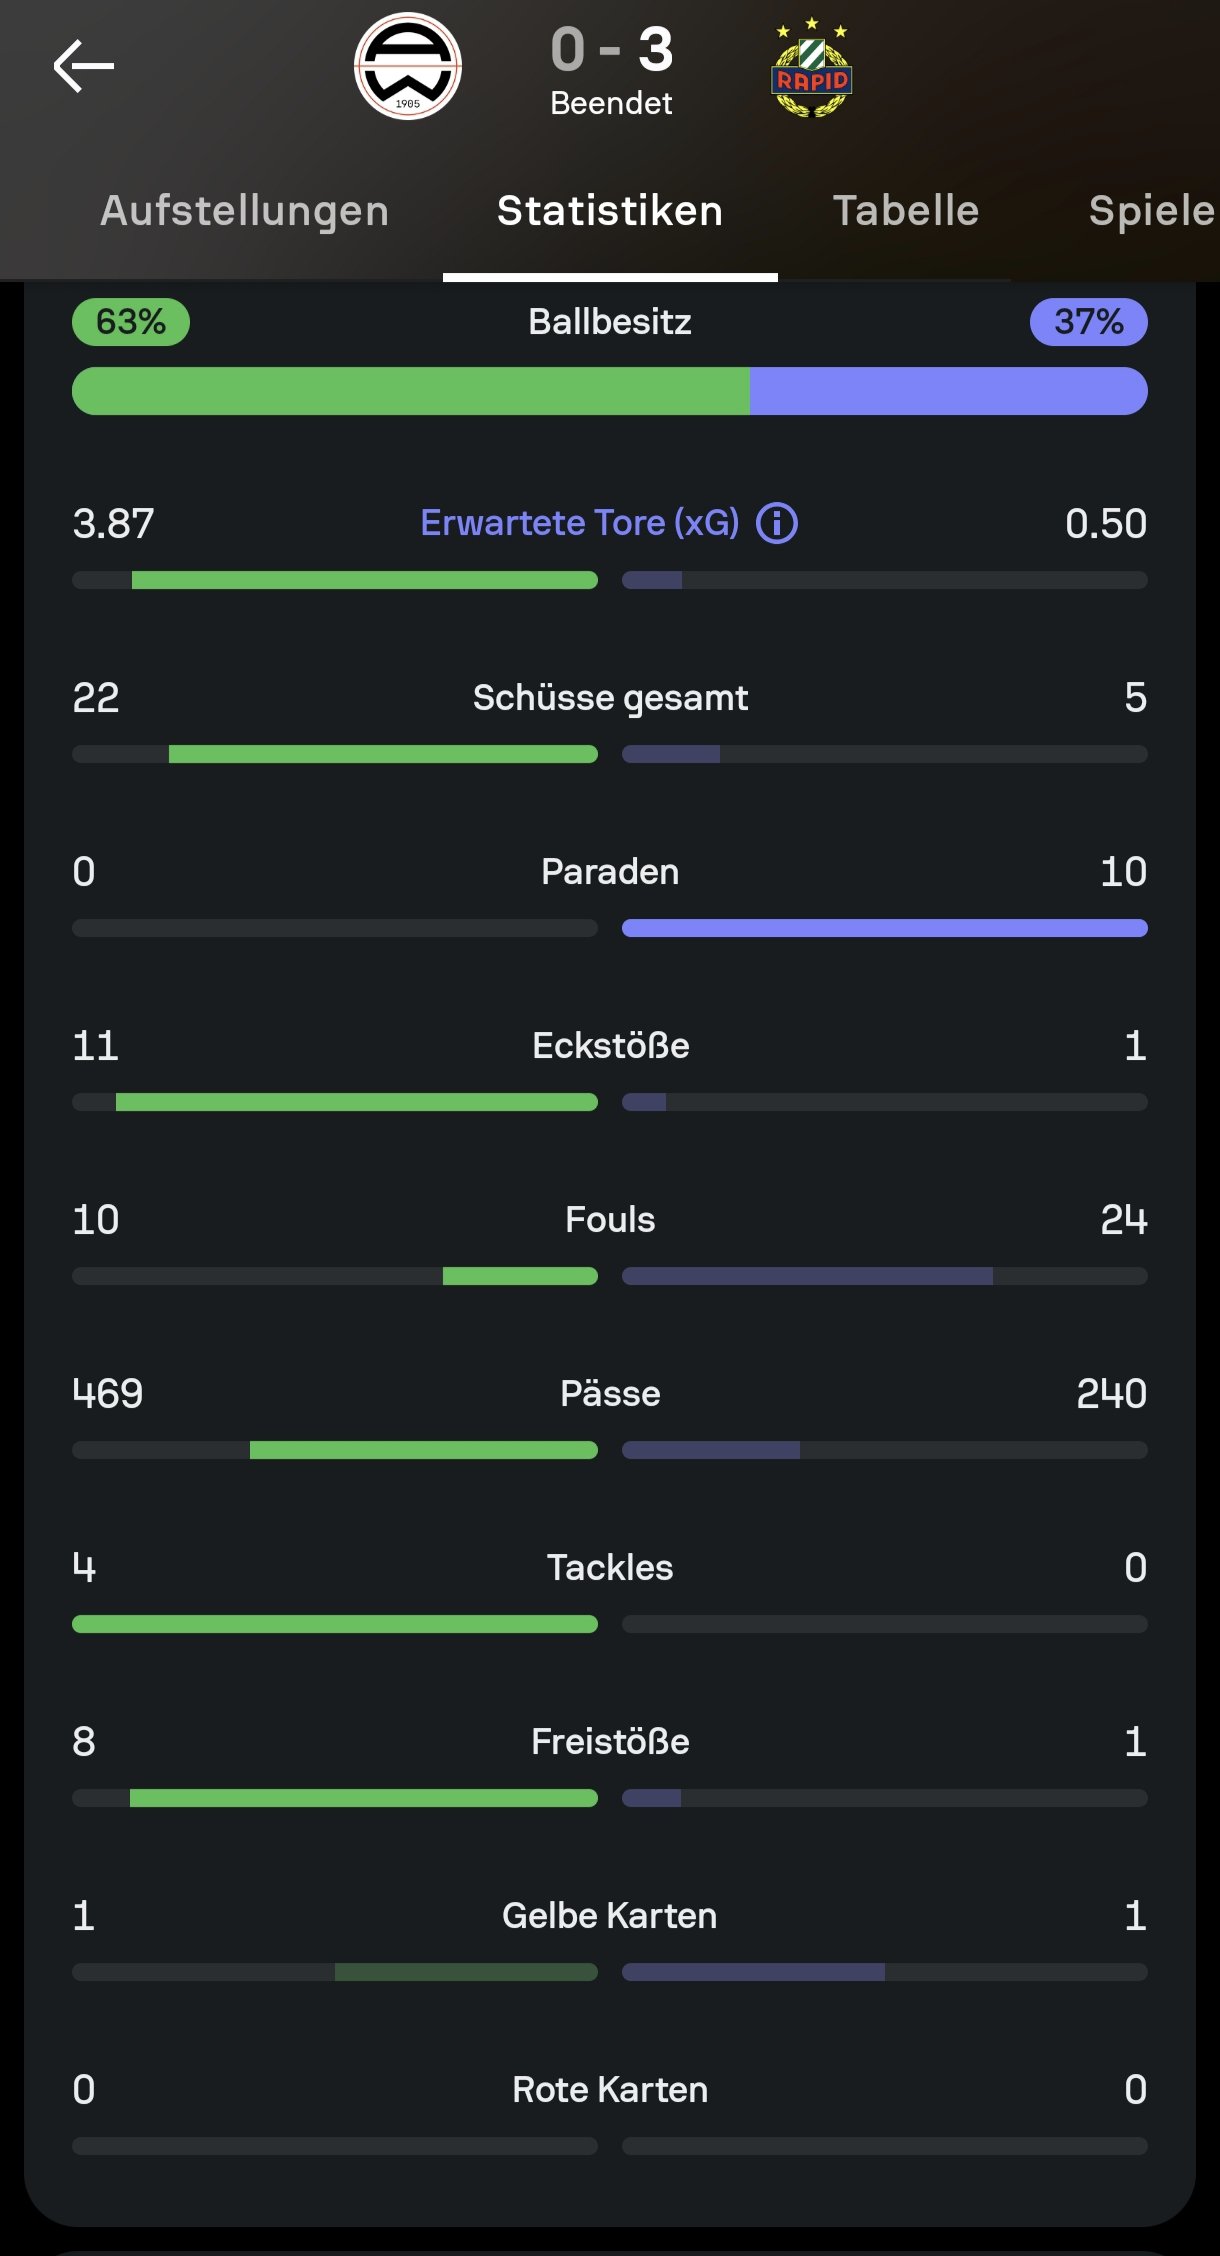Viewport: 1220px width, 2256px height.
Task: Tap the Gelbe Karten label
Action: 610,1916
